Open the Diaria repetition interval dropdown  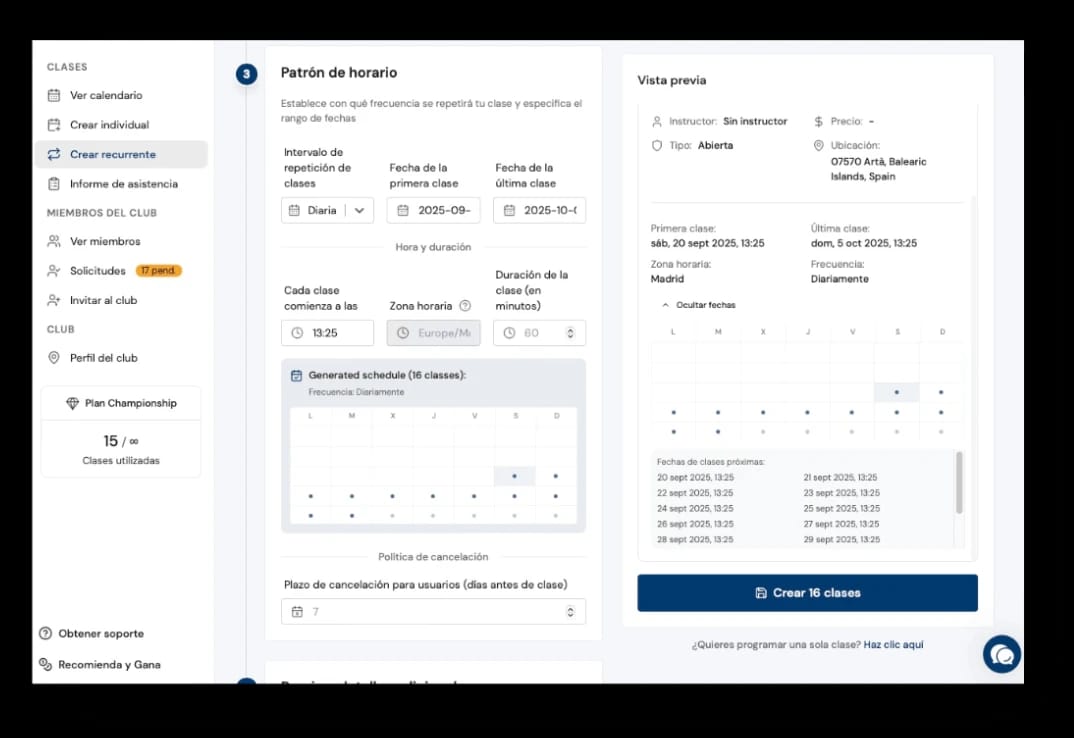(x=327, y=210)
